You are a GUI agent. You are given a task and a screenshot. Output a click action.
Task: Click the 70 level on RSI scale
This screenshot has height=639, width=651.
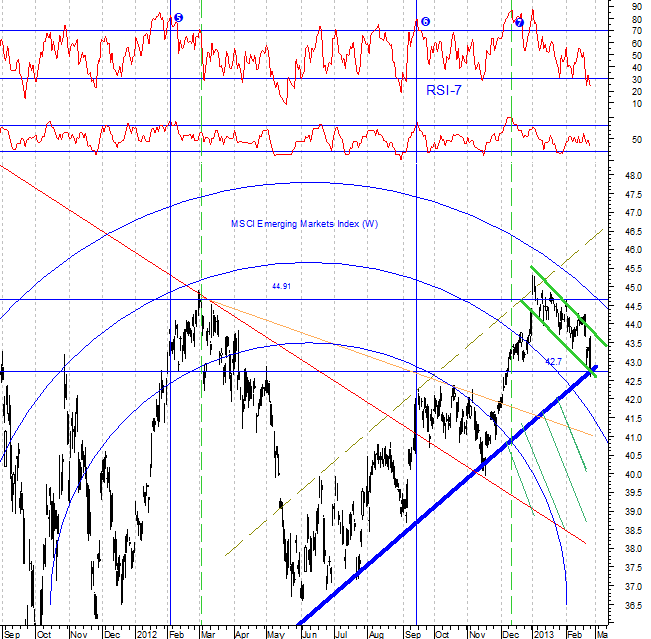[637, 31]
